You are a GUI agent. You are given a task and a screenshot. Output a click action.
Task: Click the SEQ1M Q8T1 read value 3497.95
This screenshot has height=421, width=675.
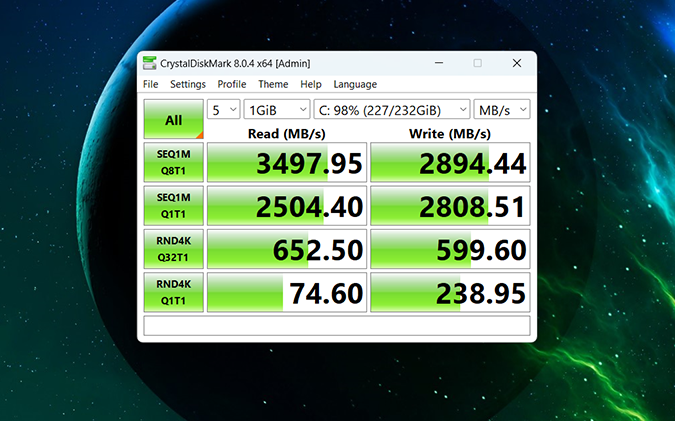[287, 162]
